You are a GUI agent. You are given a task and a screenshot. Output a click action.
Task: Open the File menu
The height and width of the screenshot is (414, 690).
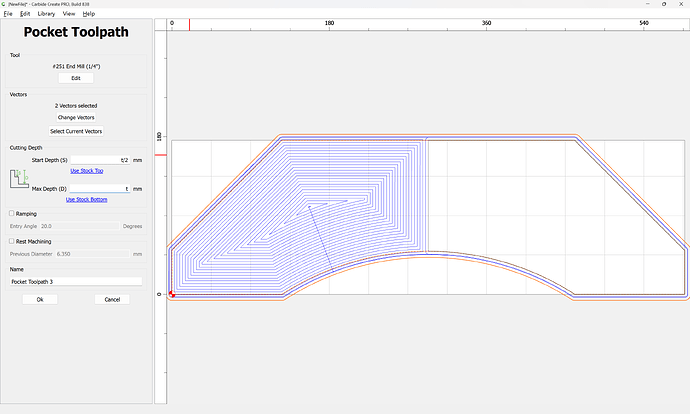pyautogui.click(x=7, y=14)
